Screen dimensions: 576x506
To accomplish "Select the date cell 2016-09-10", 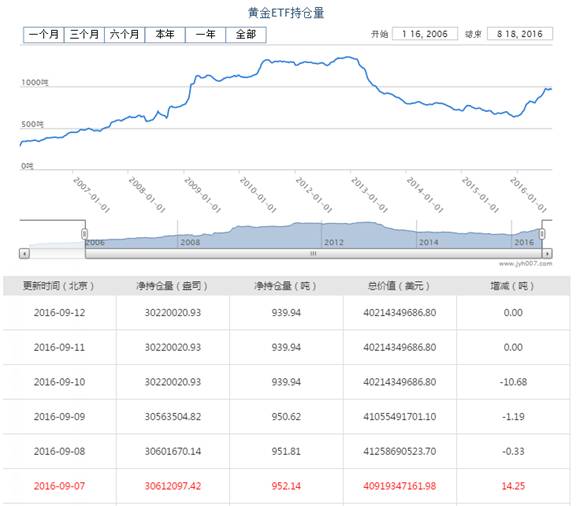I will coord(60,382).
